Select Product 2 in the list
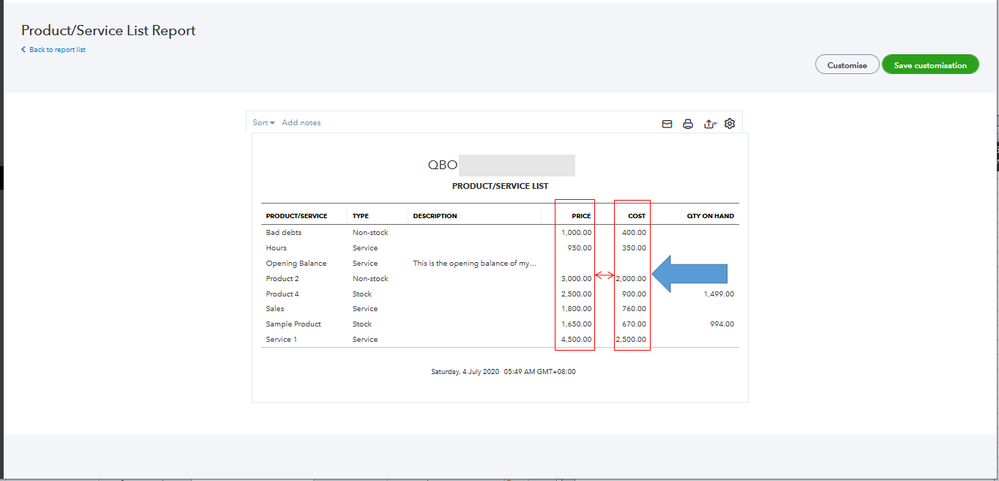Screen dimensions: 999x481 [282, 278]
